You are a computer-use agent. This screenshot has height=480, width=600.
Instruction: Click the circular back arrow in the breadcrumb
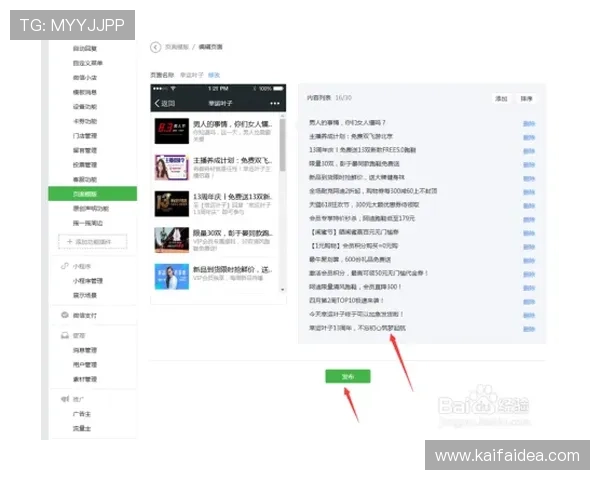click(x=155, y=47)
